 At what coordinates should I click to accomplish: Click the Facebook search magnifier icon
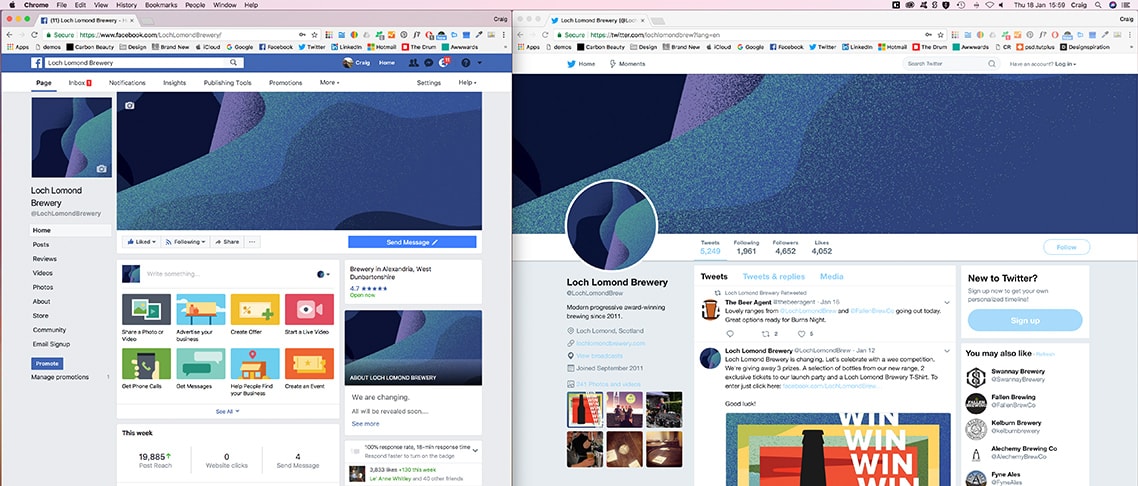233,63
